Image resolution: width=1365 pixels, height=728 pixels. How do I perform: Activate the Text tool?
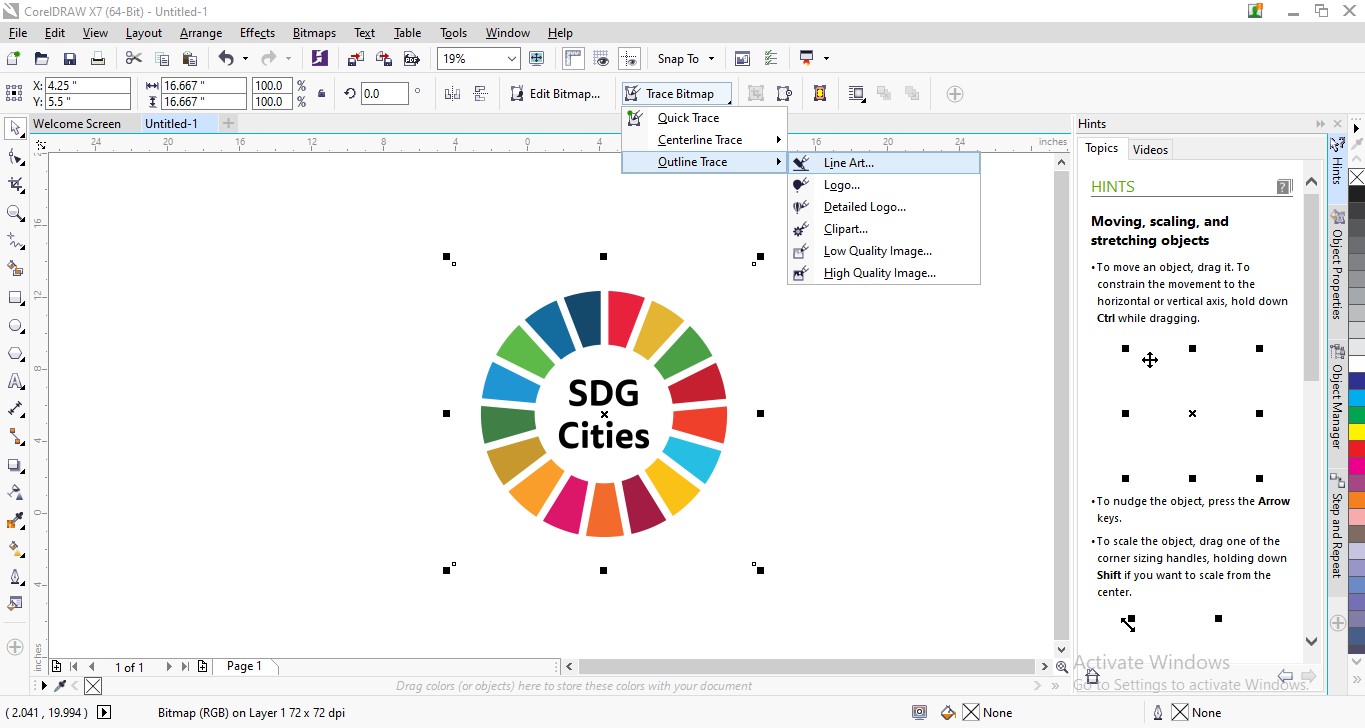15,382
